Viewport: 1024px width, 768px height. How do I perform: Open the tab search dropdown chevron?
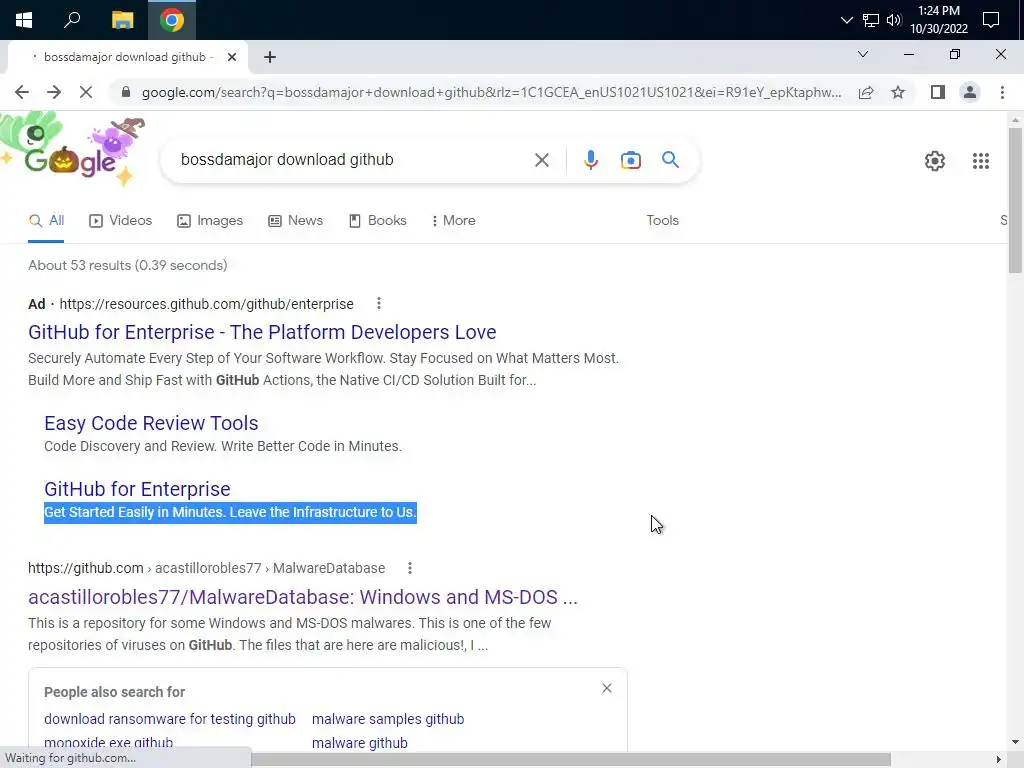coord(863,54)
